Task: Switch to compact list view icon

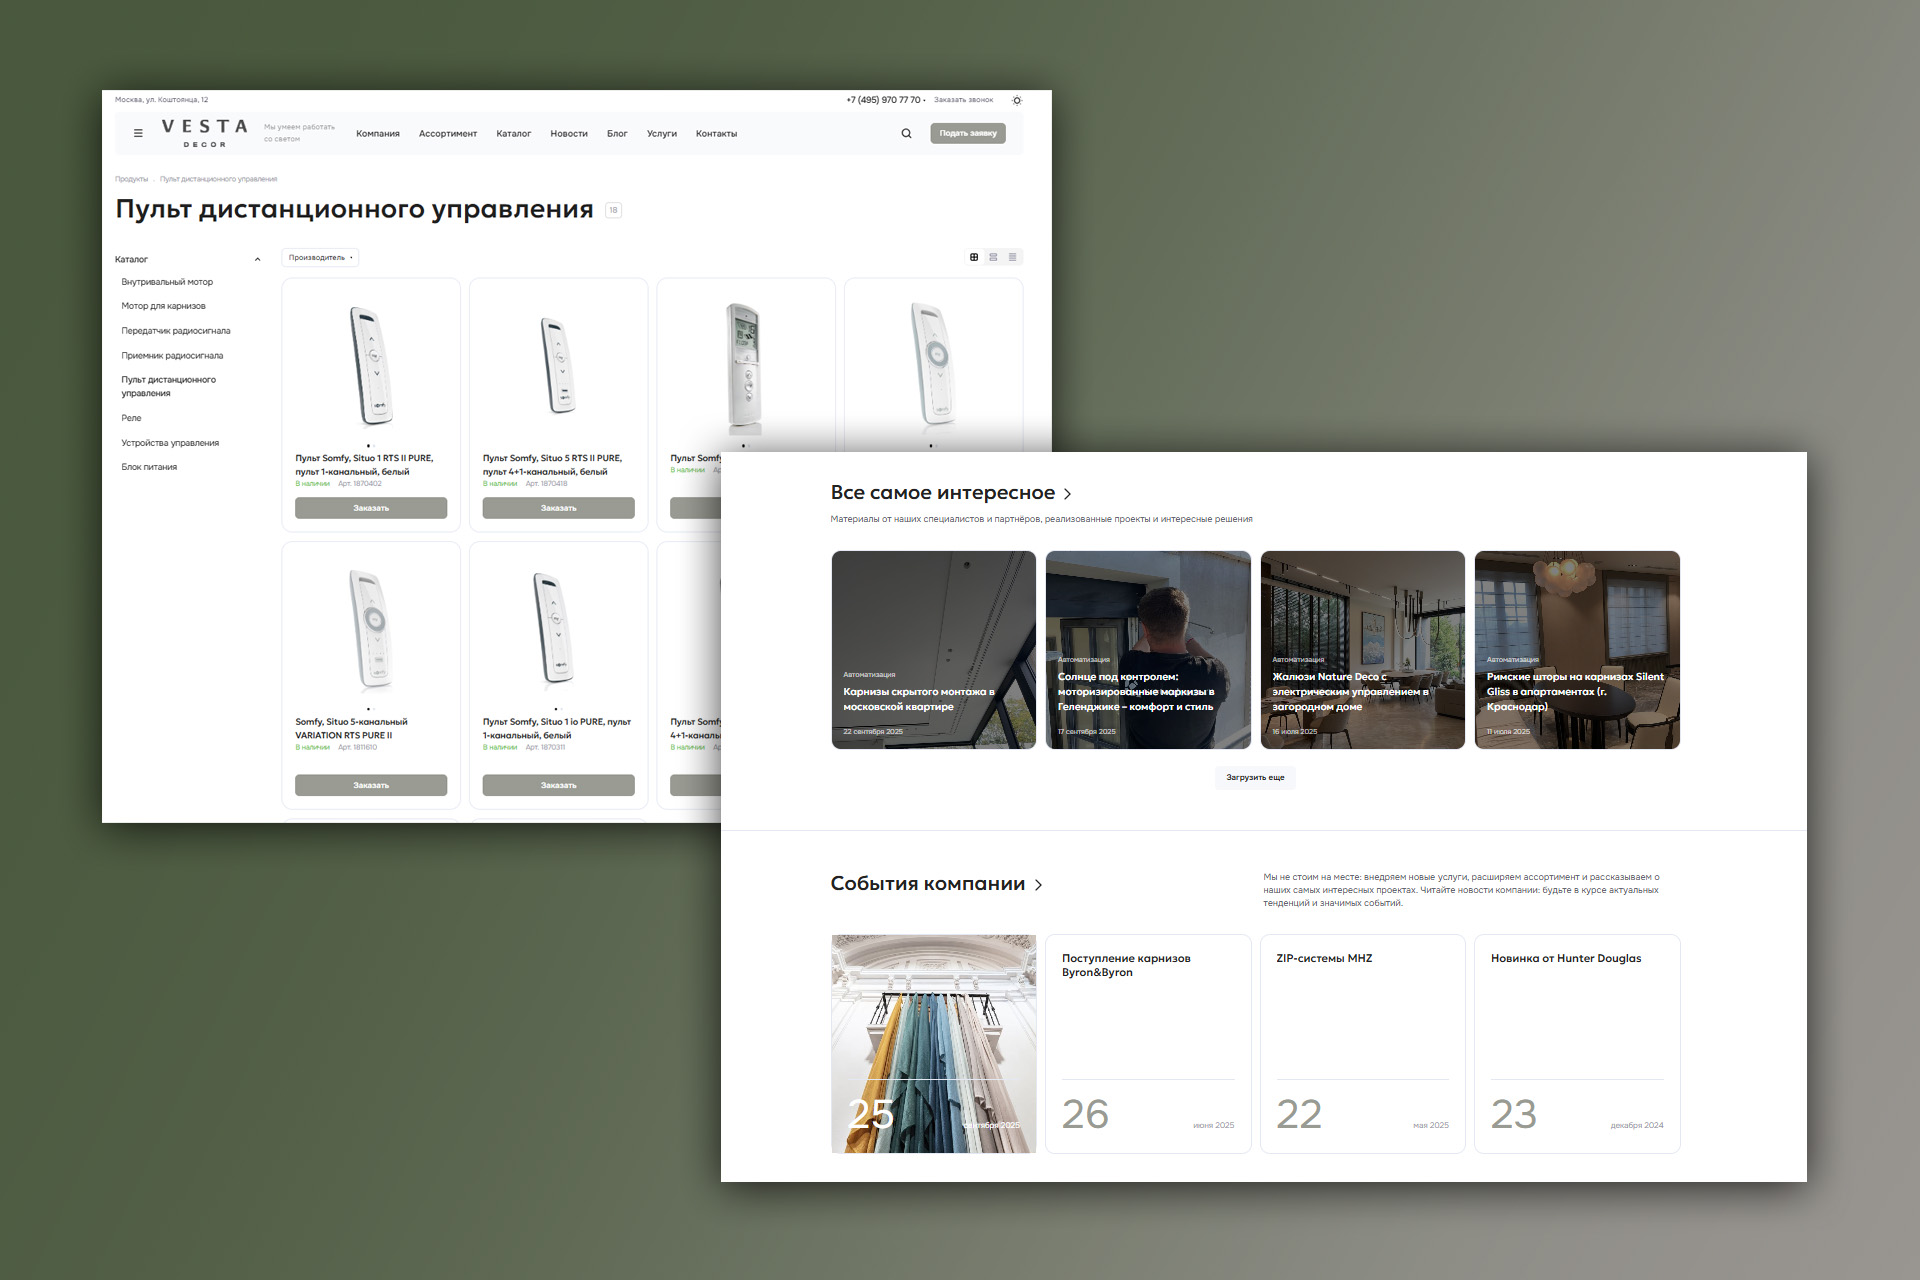Action: [1012, 257]
